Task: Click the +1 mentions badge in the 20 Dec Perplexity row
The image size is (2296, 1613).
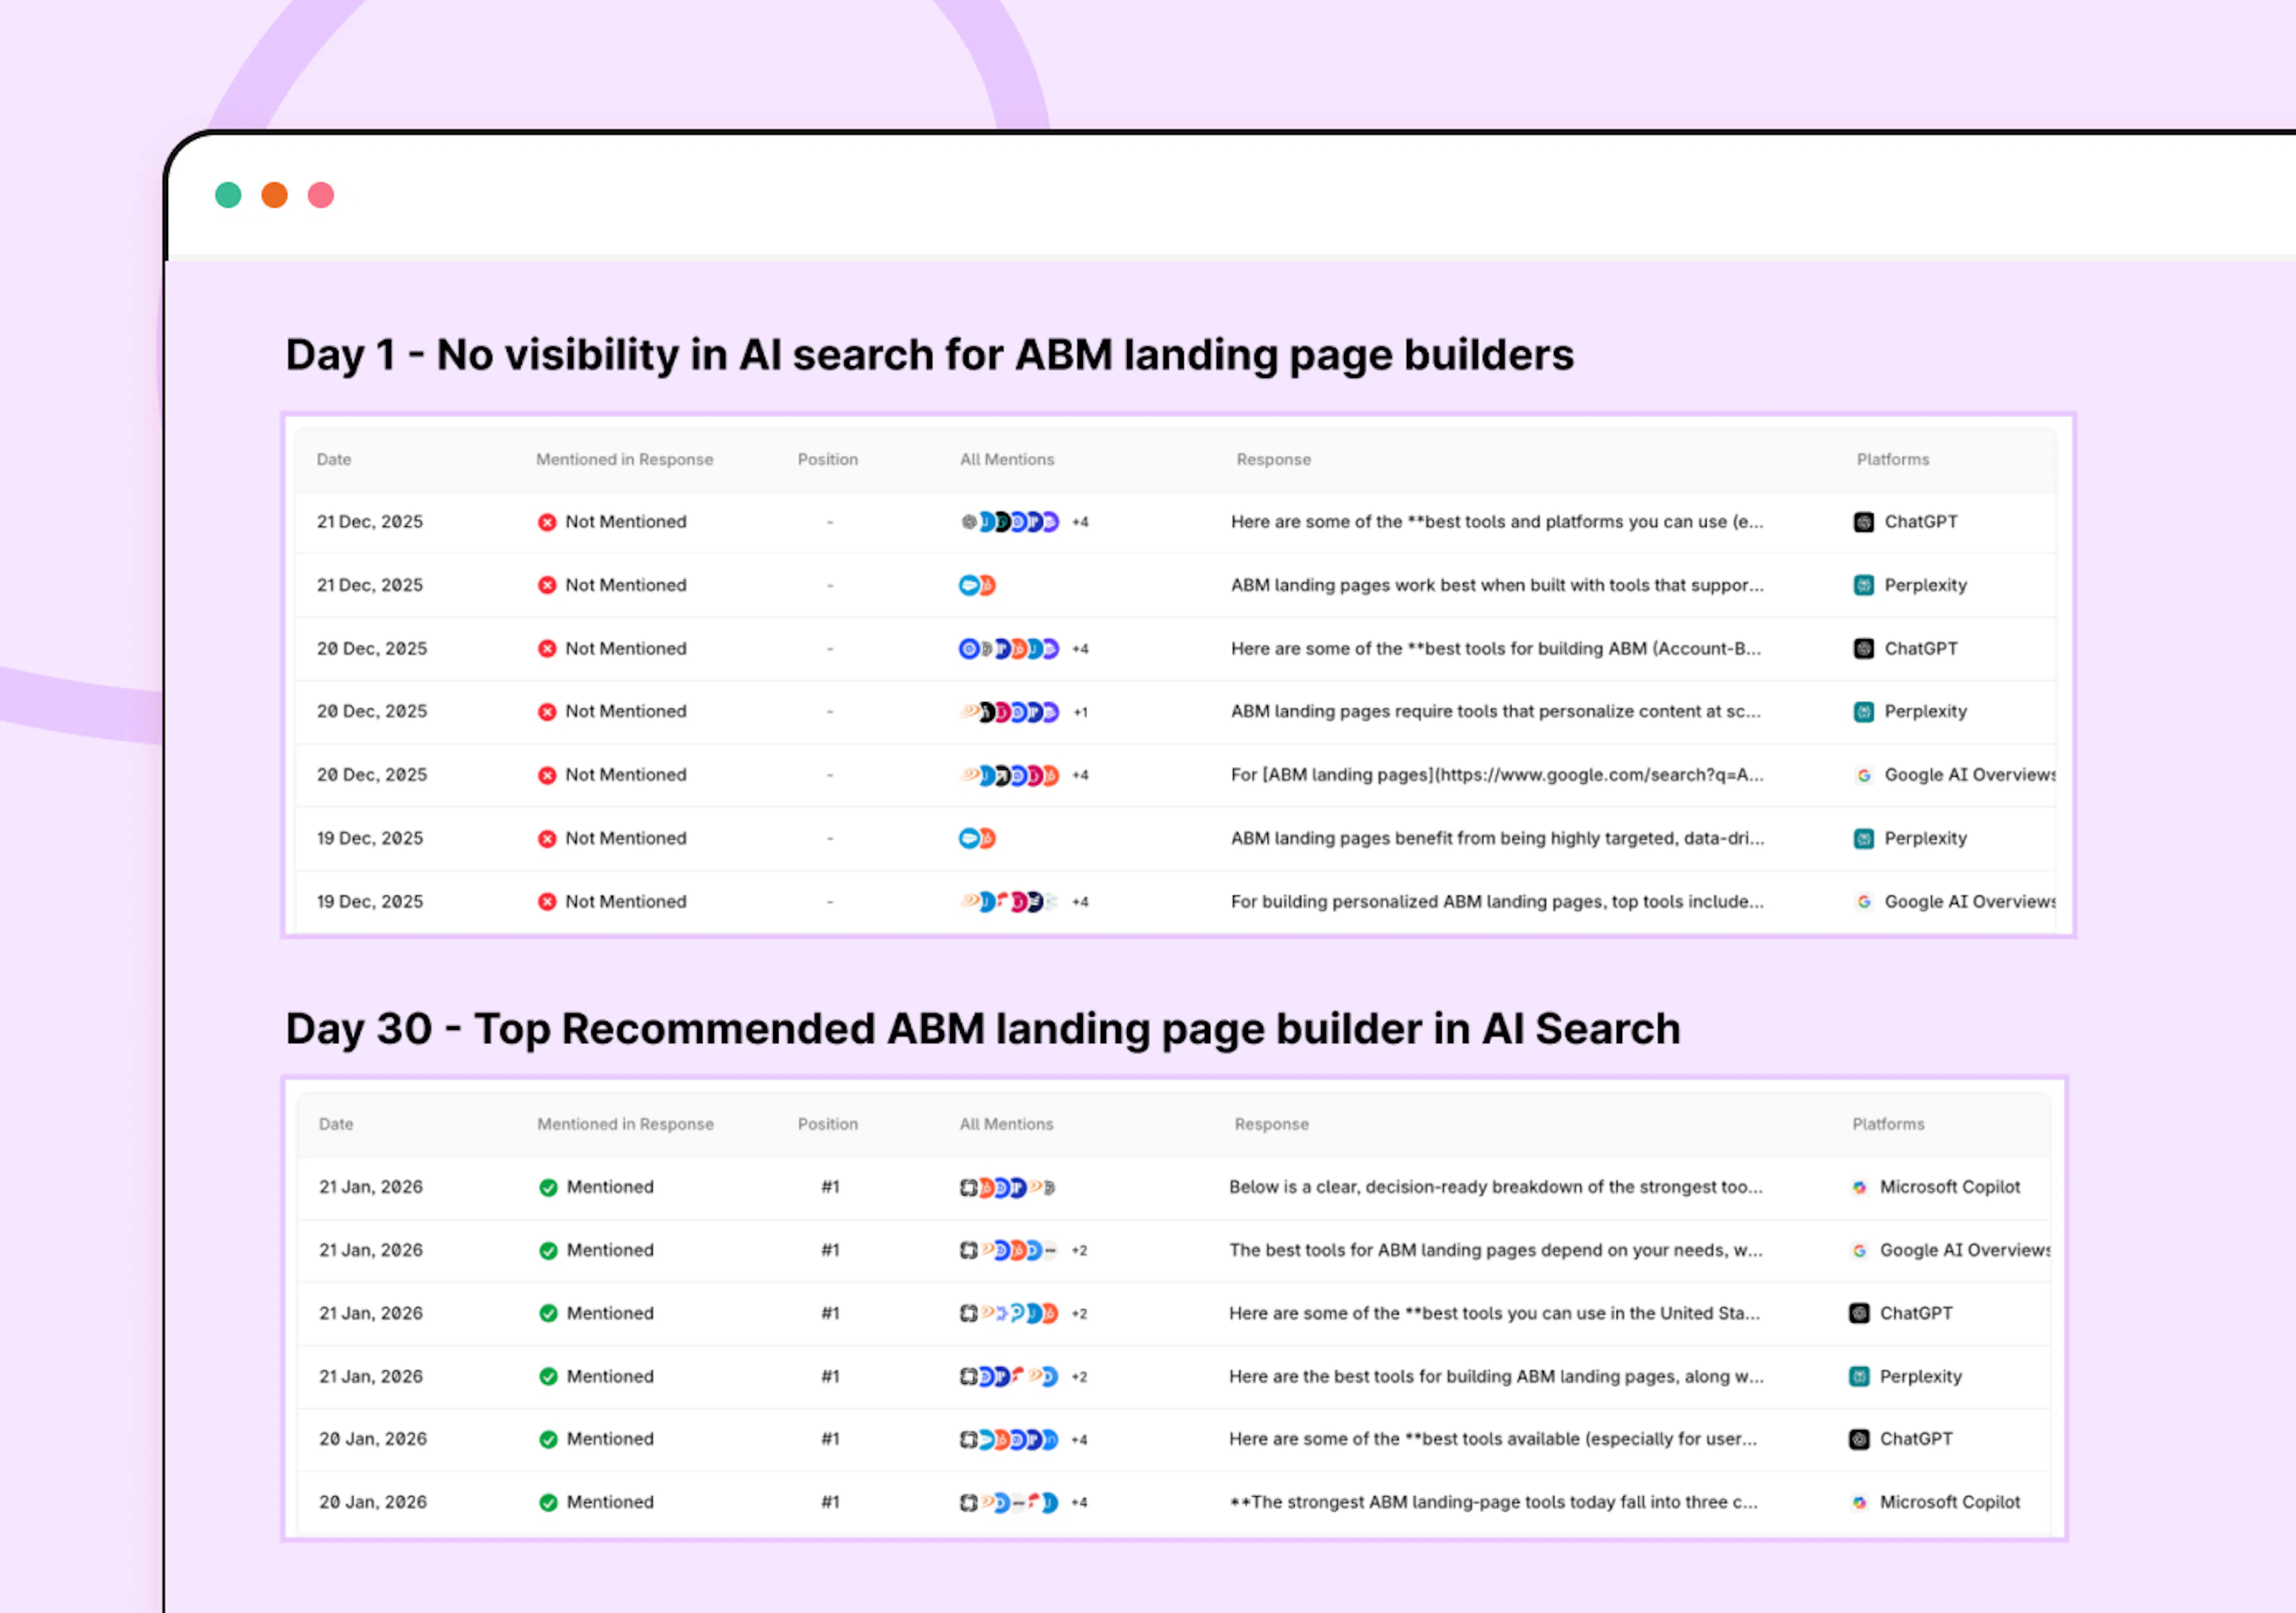Action: click(1080, 712)
